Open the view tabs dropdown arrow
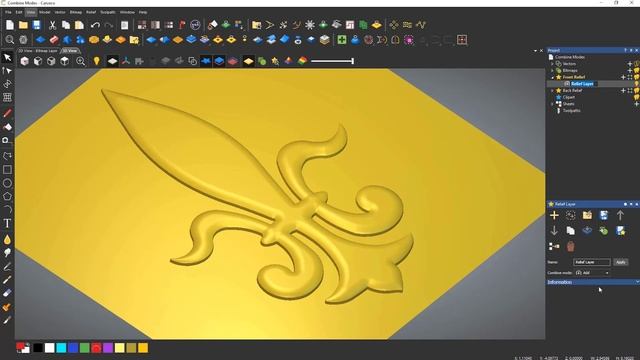This screenshot has width=640, height=360. [535, 51]
